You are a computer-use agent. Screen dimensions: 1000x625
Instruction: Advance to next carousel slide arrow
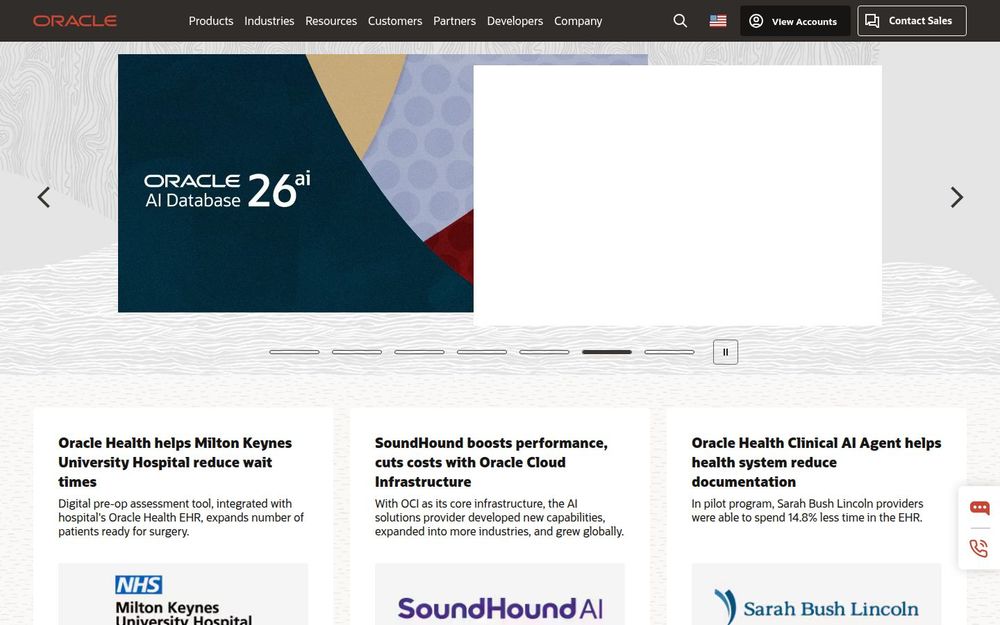(956, 197)
